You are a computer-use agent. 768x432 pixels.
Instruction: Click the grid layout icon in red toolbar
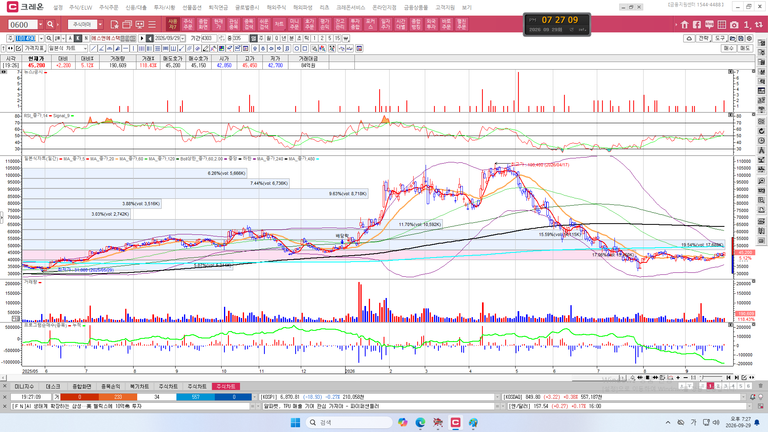721,24
